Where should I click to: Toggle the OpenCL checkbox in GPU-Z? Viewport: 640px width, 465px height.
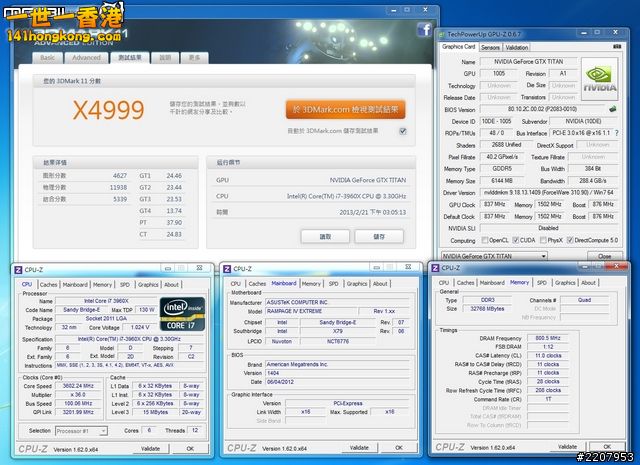(486, 240)
